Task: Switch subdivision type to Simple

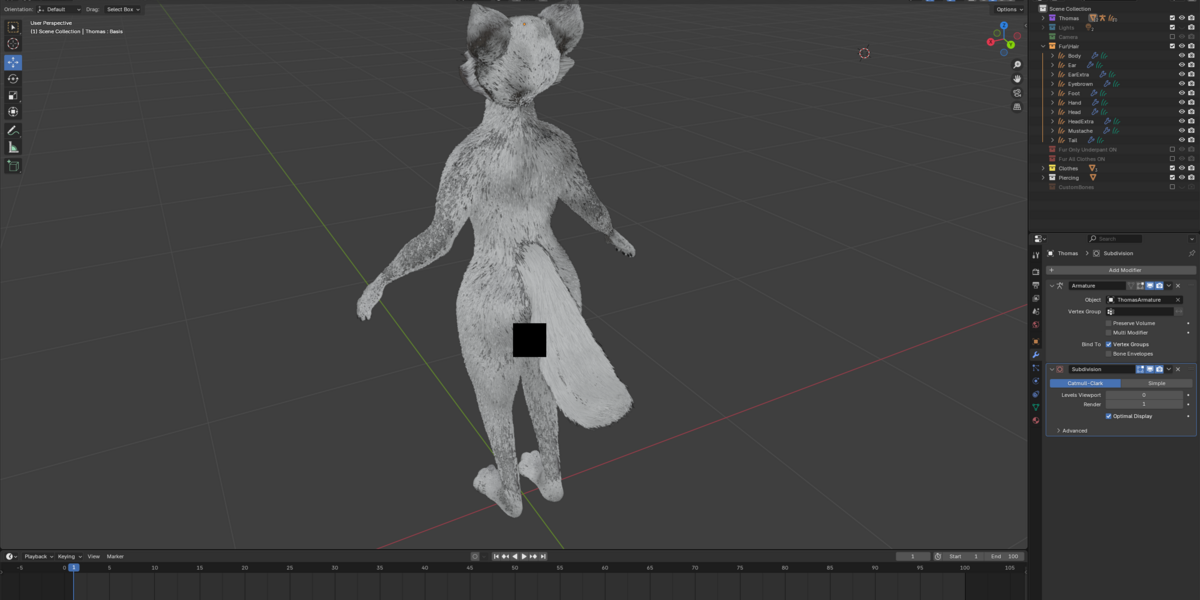Action: coord(1157,383)
